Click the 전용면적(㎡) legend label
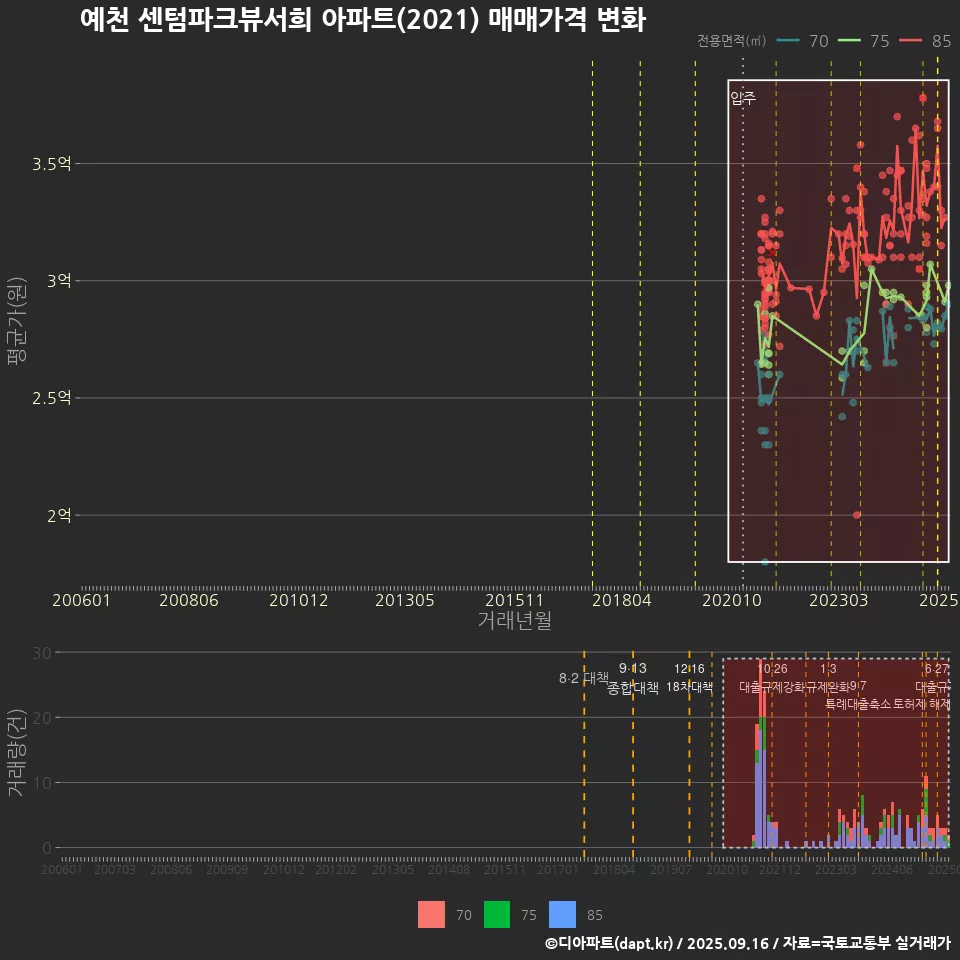Screen dimensions: 960x960 732,40
